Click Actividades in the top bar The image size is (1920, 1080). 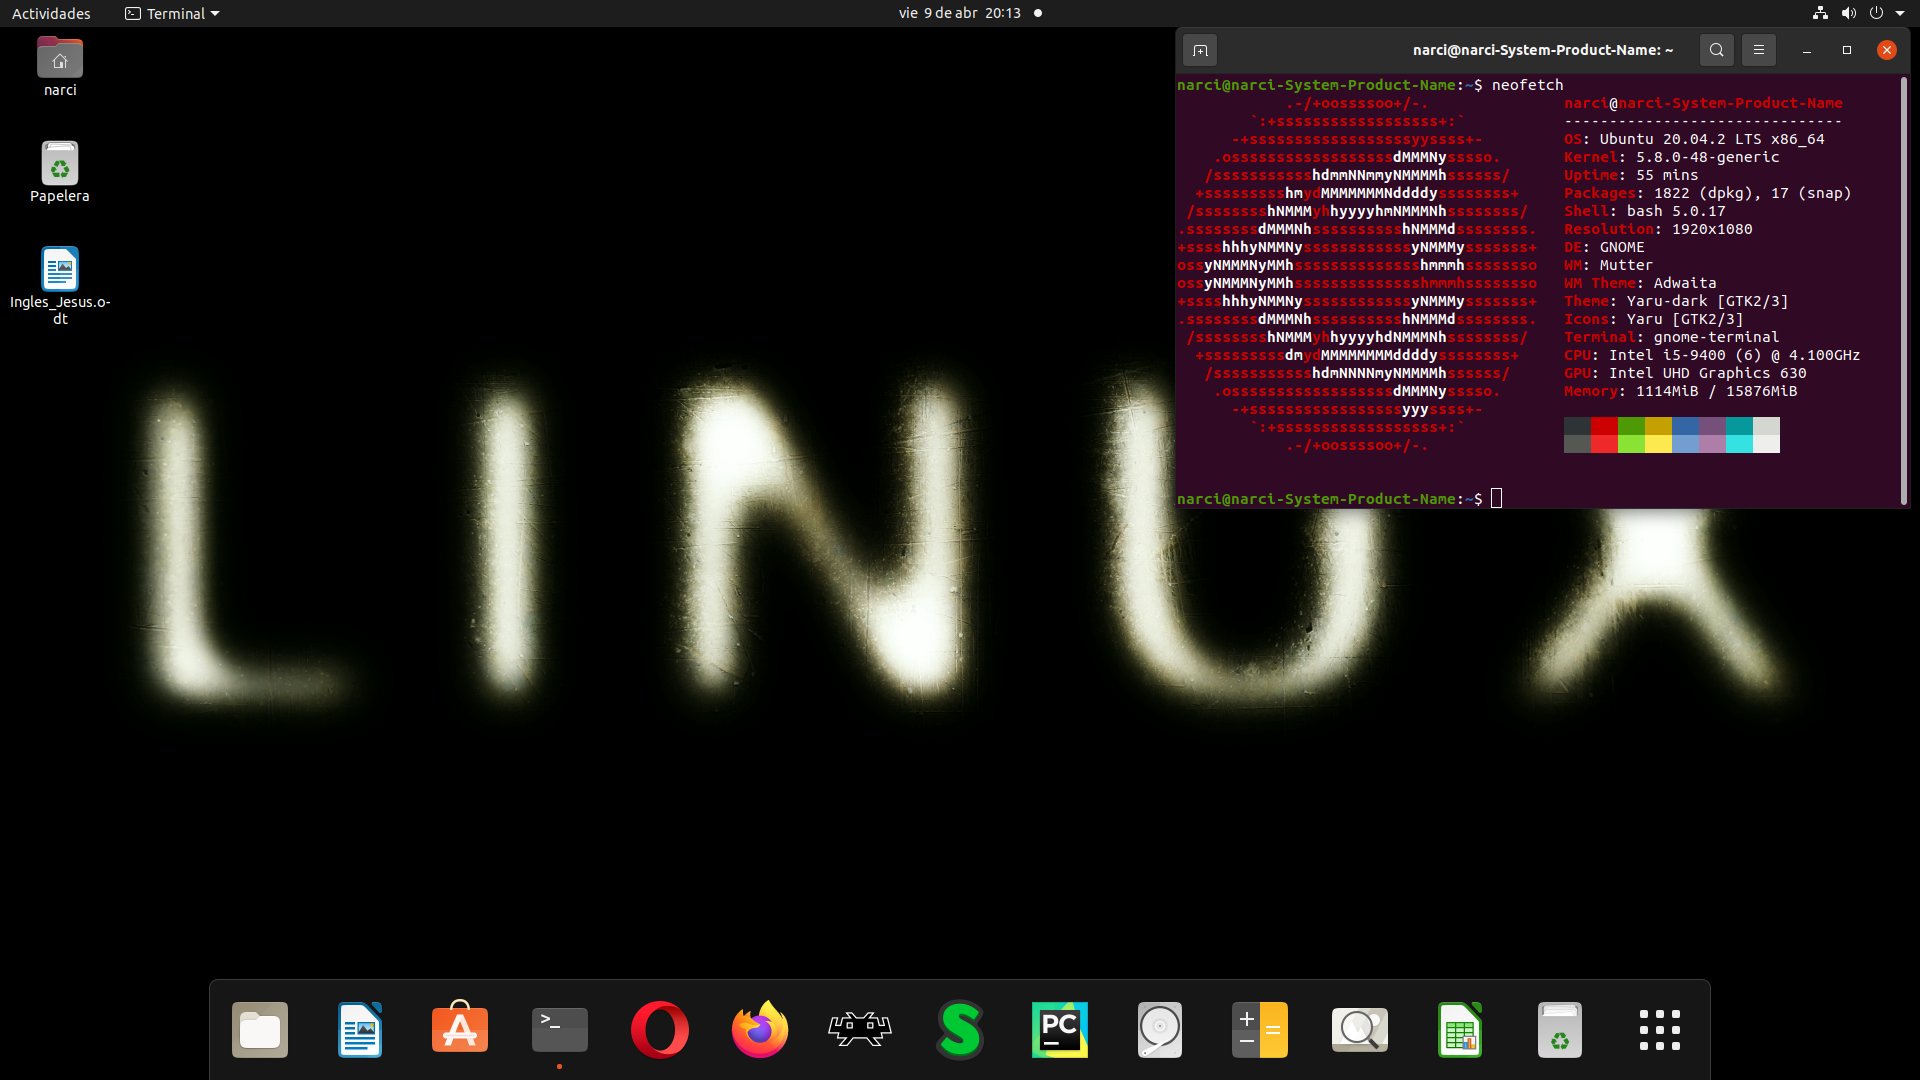[51, 13]
